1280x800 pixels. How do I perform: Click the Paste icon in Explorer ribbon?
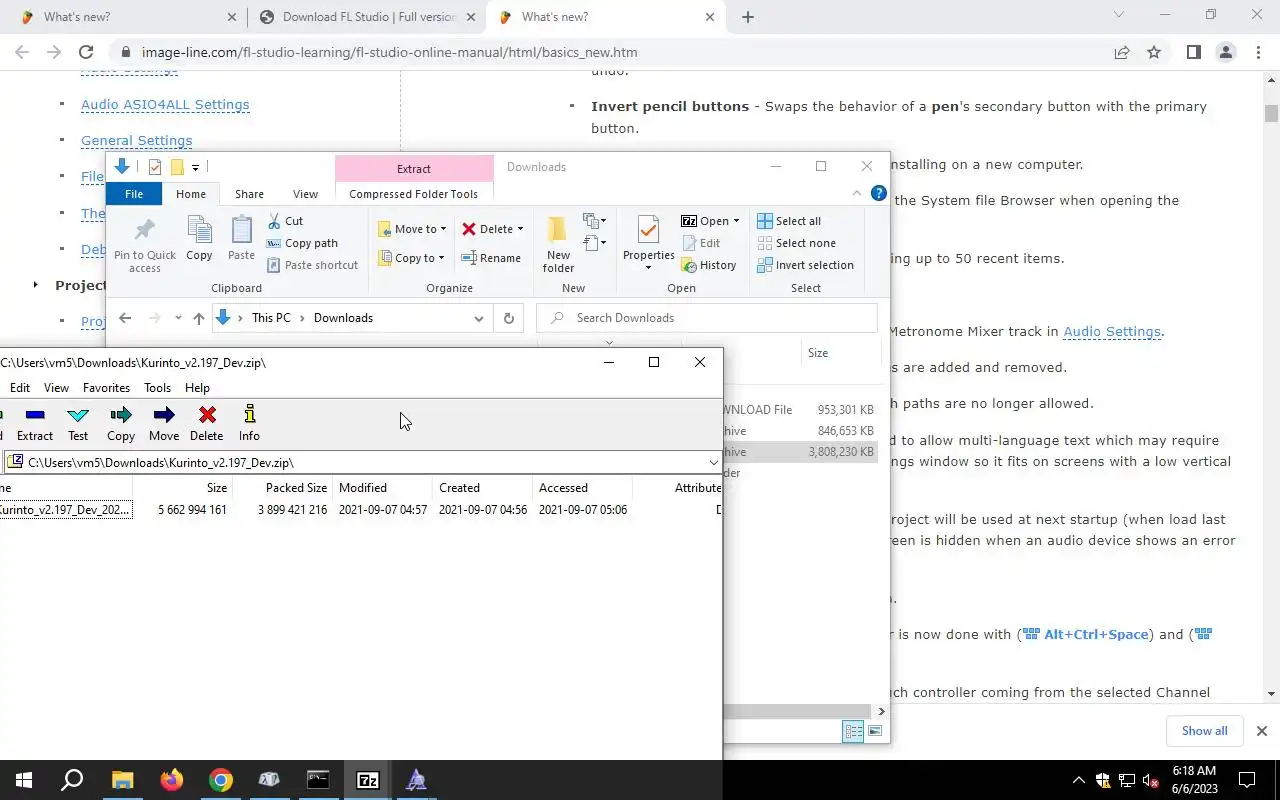[241, 240]
